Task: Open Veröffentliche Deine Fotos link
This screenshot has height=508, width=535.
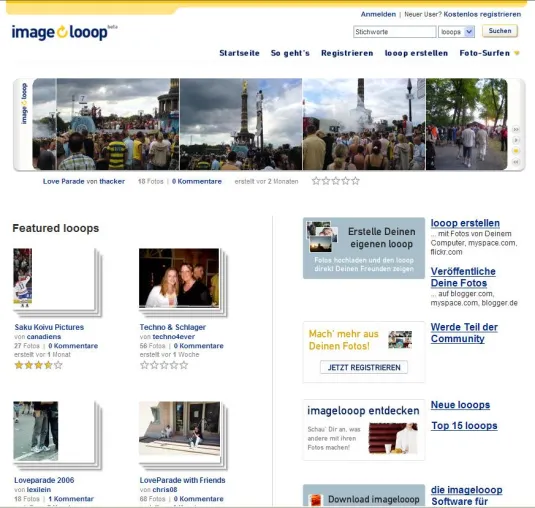Action: click(x=463, y=277)
